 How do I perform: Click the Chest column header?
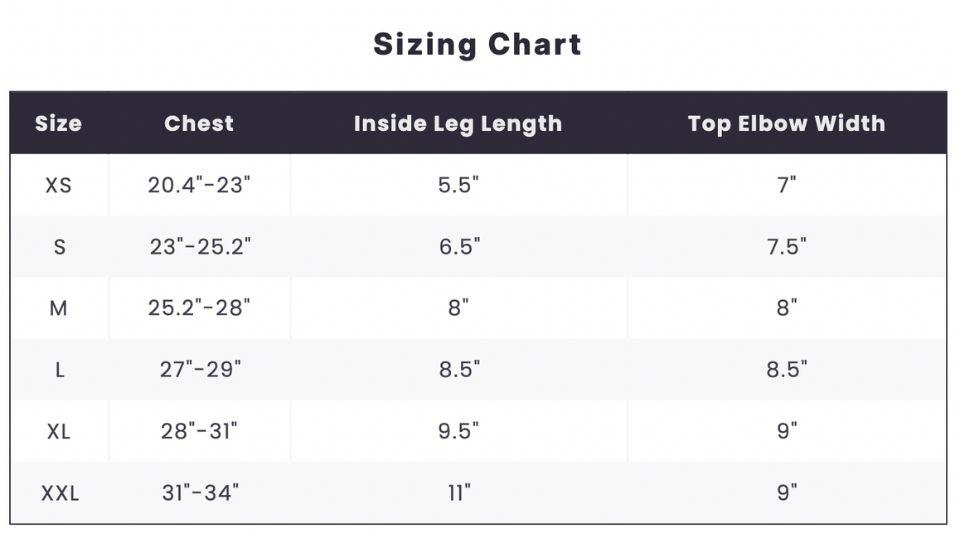coord(199,124)
